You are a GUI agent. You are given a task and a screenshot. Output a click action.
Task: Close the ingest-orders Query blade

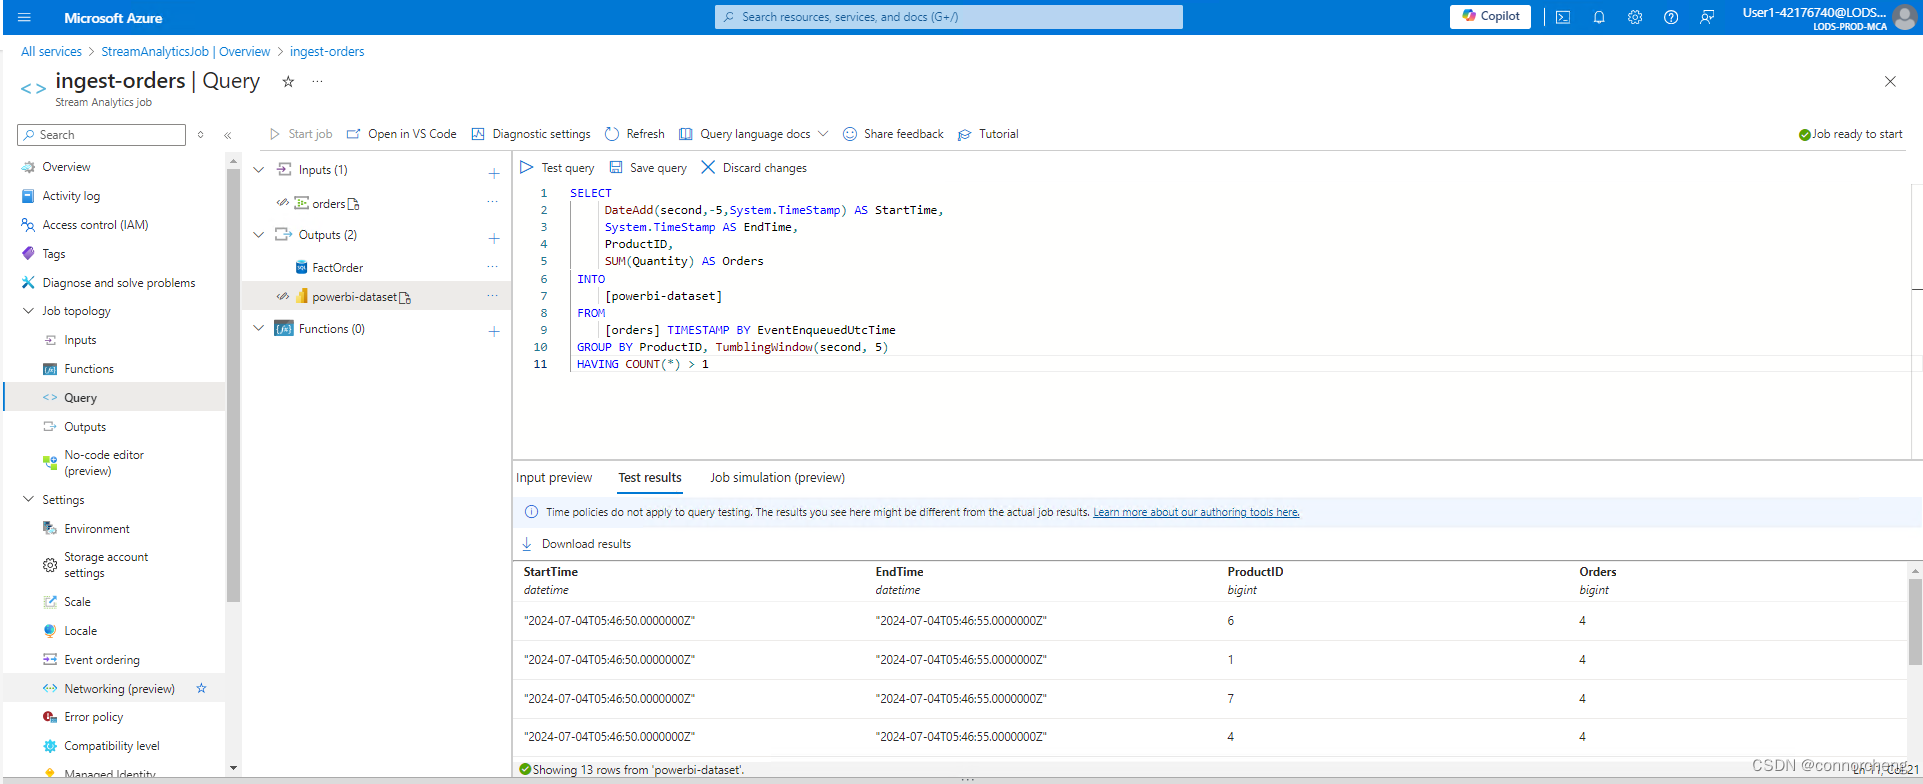pos(1890,82)
